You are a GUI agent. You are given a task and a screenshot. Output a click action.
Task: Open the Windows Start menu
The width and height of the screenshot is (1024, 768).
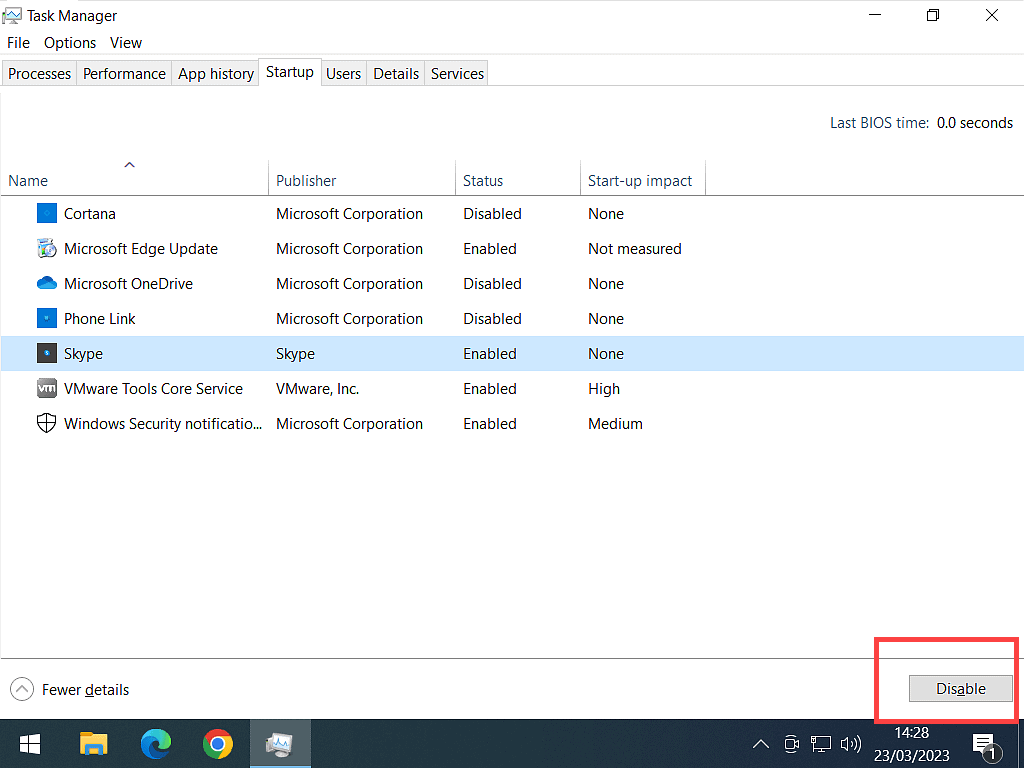30,744
